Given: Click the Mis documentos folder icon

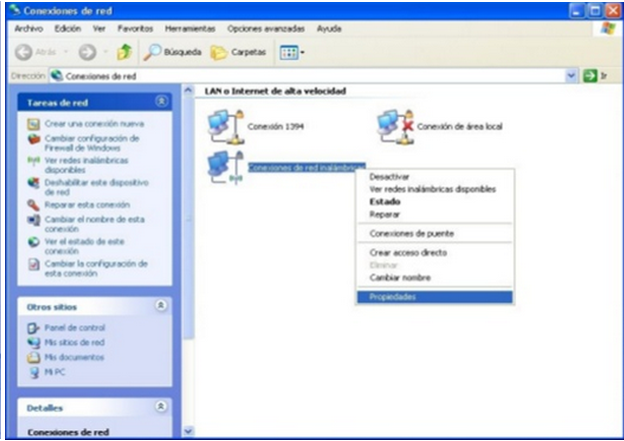Looking at the screenshot, I should point(33,357).
